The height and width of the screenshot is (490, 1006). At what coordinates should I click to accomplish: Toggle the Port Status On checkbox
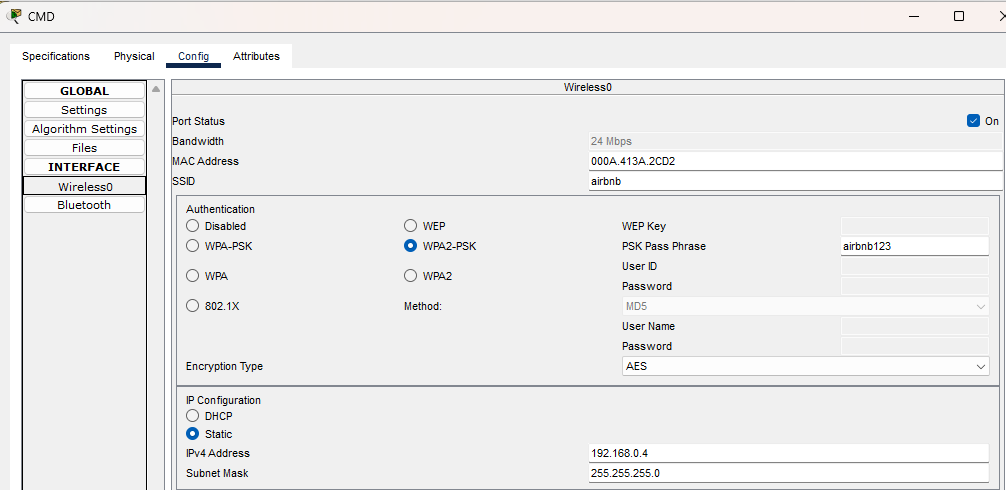click(973, 121)
